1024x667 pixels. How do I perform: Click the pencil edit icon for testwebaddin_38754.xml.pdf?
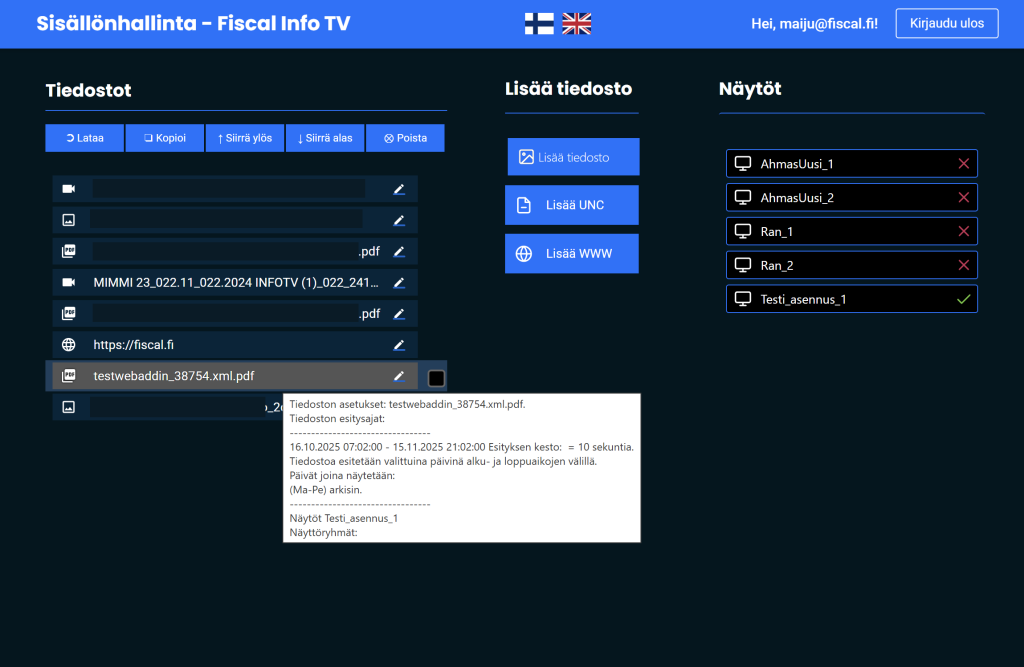(399, 376)
